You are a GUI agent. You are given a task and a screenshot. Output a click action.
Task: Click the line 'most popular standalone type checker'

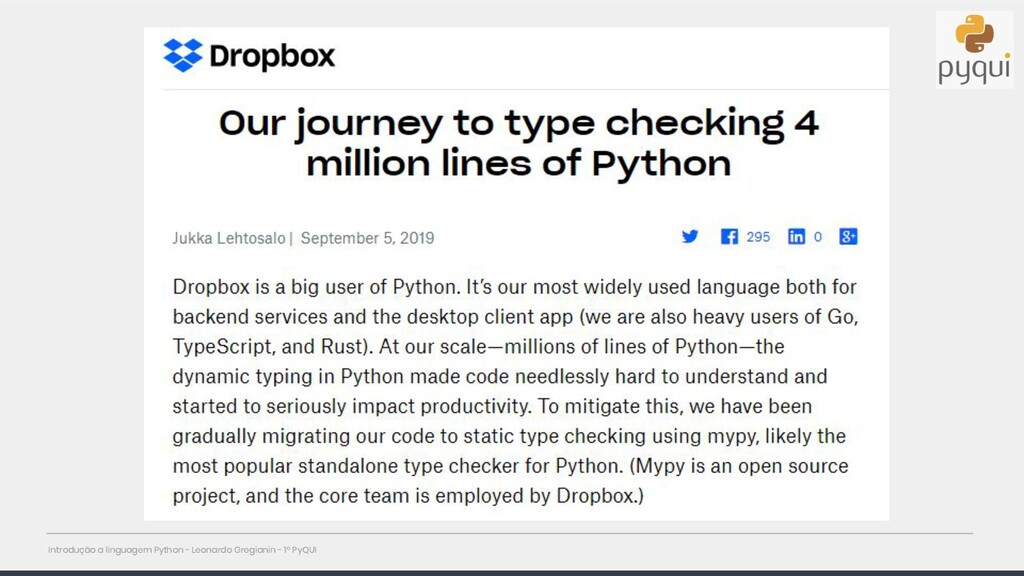pos(510,466)
